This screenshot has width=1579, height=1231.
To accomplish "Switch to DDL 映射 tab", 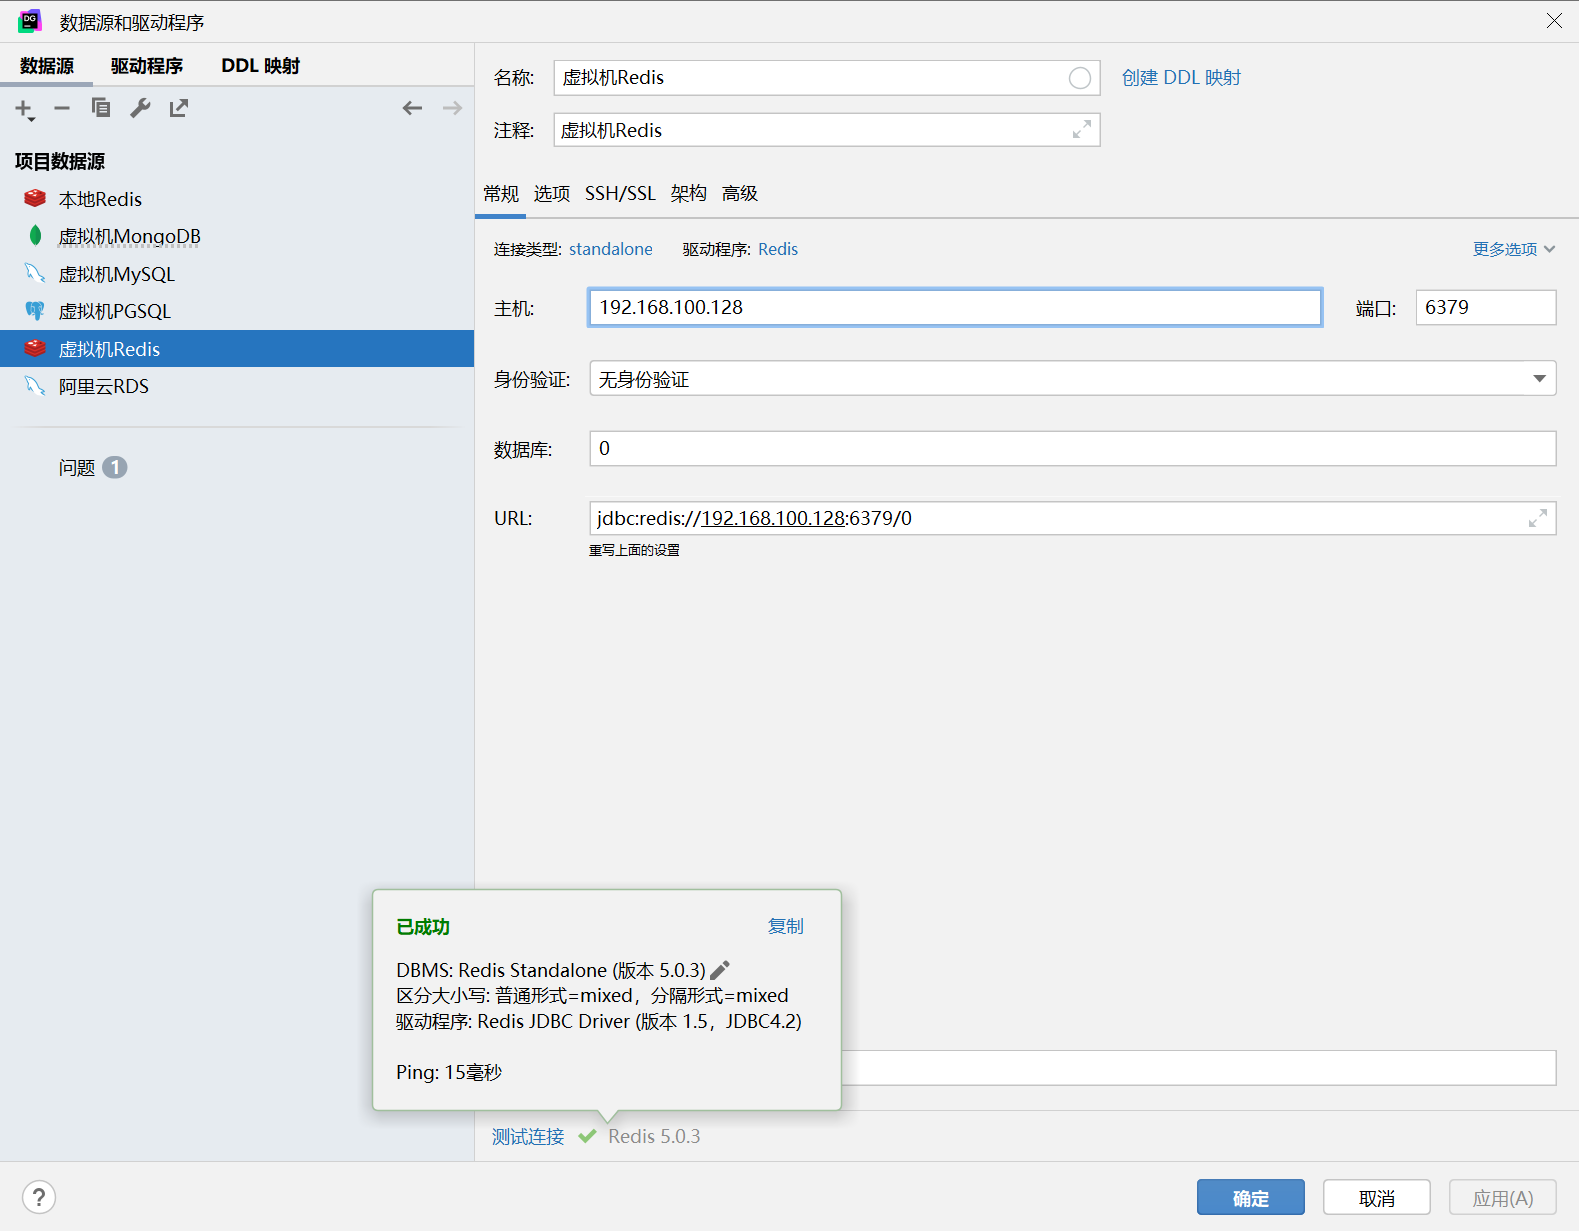I will (260, 66).
